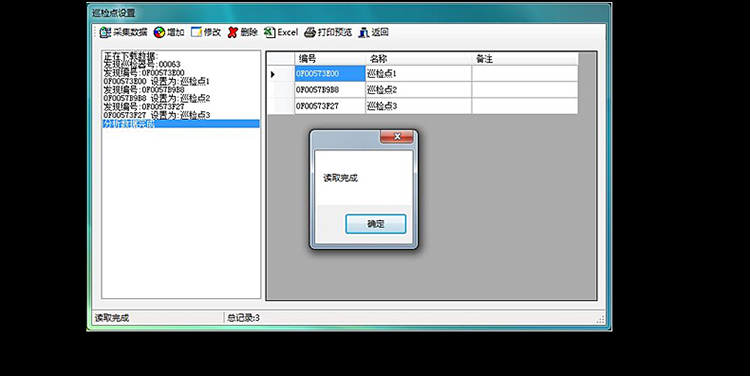Open 打印预览 print preview icon
Image resolution: width=750 pixels, height=376 pixels.
coord(310,32)
